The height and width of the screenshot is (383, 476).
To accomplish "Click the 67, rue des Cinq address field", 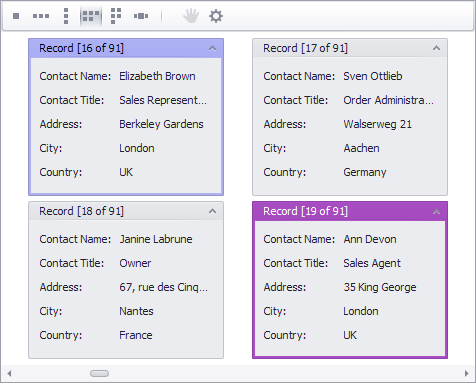I will (164, 287).
